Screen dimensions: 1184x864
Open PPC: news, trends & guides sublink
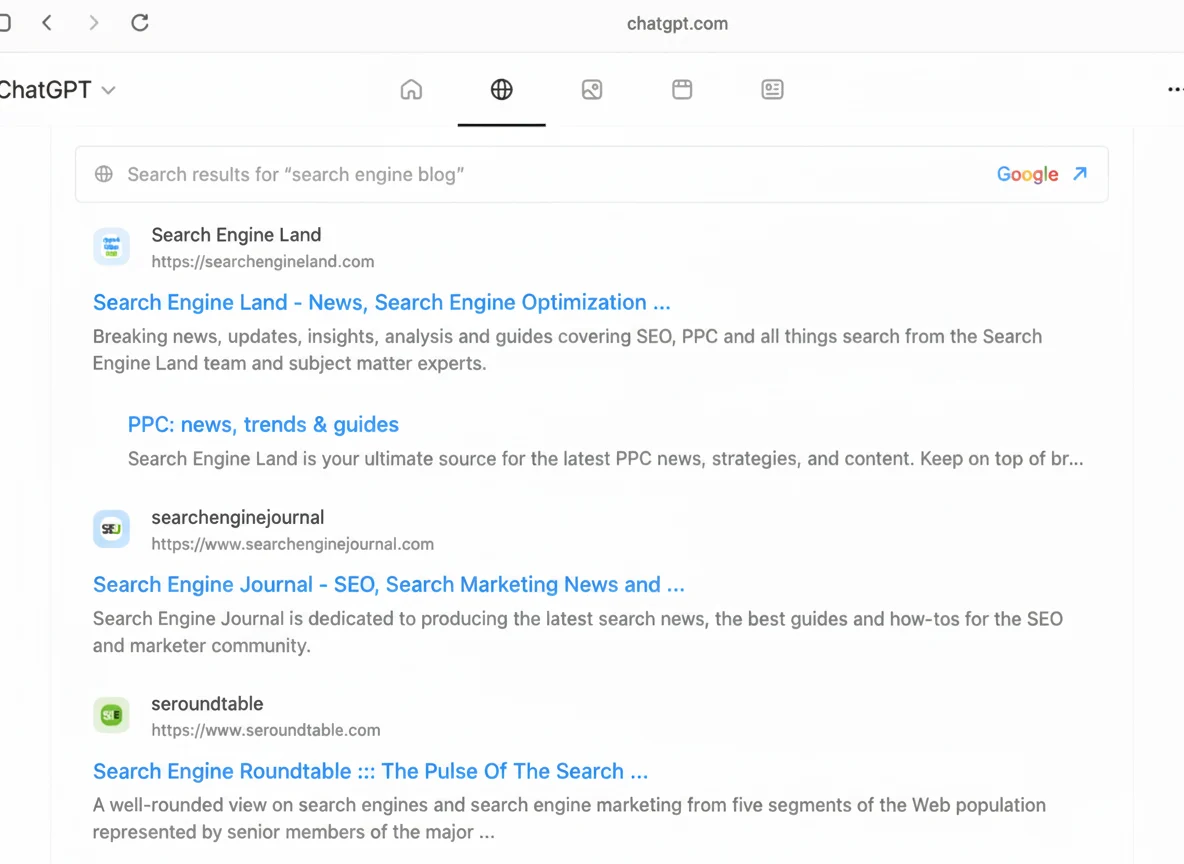pyautogui.click(x=263, y=424)
